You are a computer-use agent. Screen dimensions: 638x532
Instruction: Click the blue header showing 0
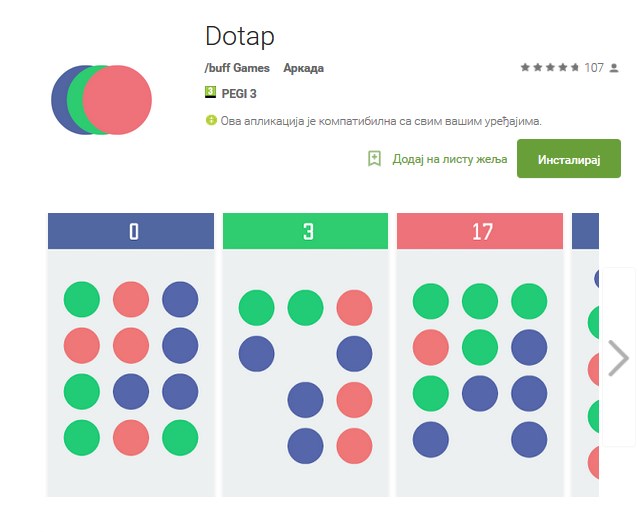[131, 231]
